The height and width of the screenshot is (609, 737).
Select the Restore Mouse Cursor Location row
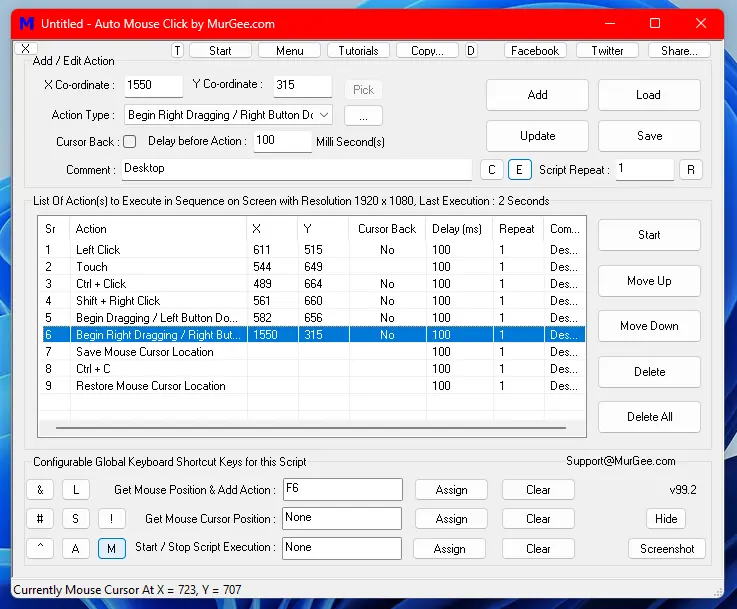(314, 385)
